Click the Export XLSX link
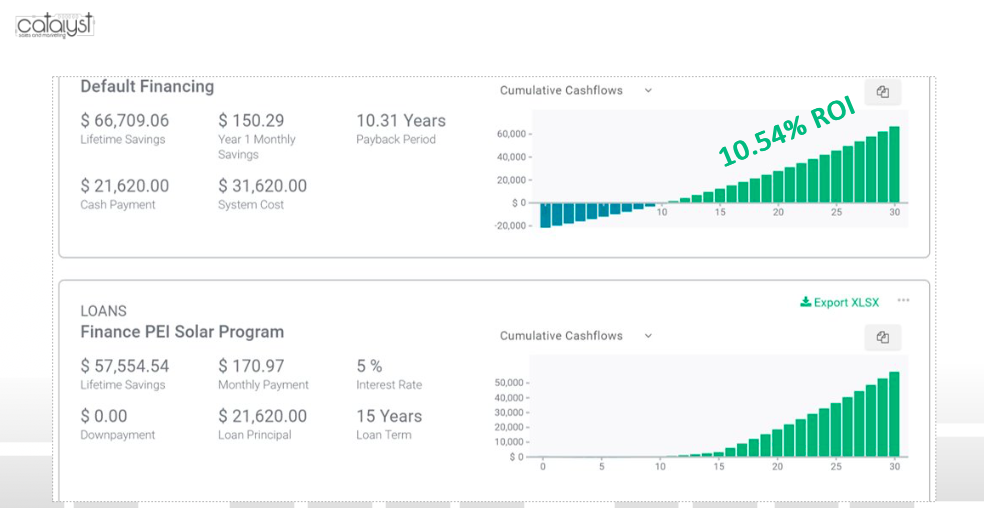Image resolution: width=984 pixels, height=508 pixels. tap(845, 302)
